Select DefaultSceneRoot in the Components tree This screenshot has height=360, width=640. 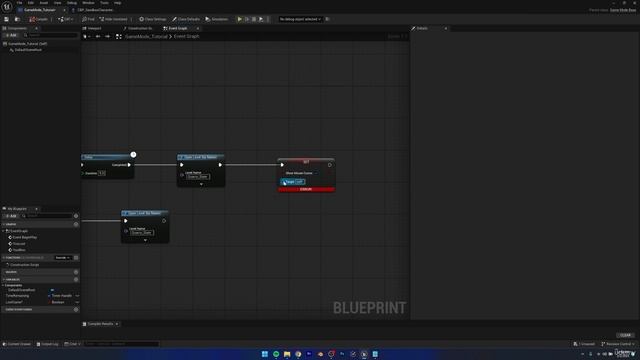pyautogui.click(x=28, y=50)
